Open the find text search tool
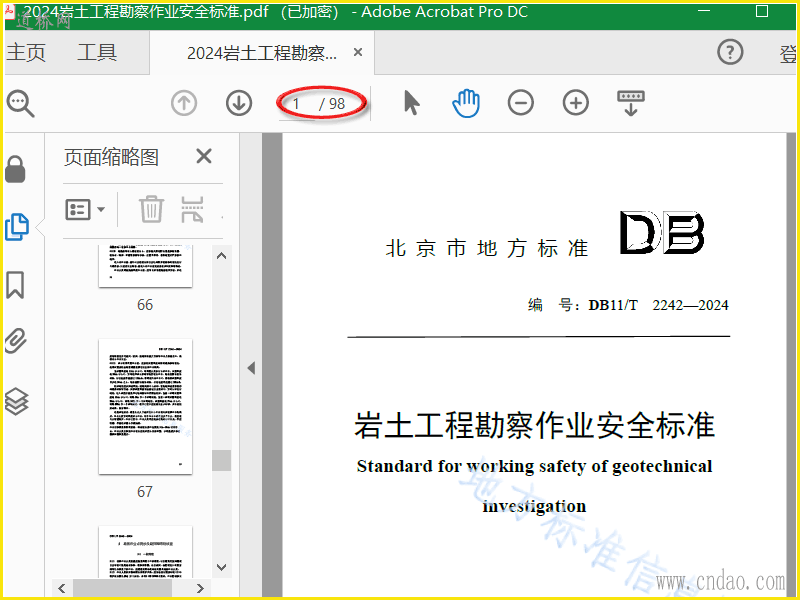This screenshot has width=800, height=600. [20, 104]
